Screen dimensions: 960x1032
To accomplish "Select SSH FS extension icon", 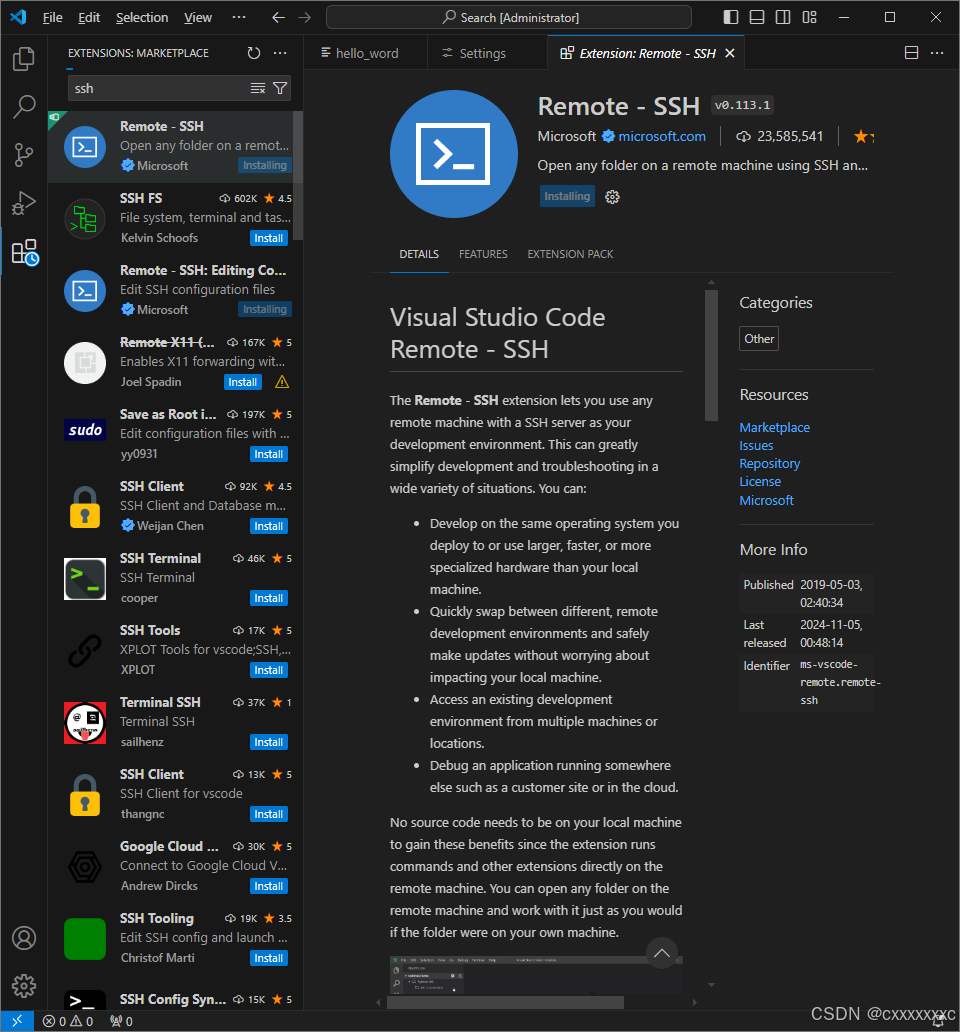I will point(85,219).
